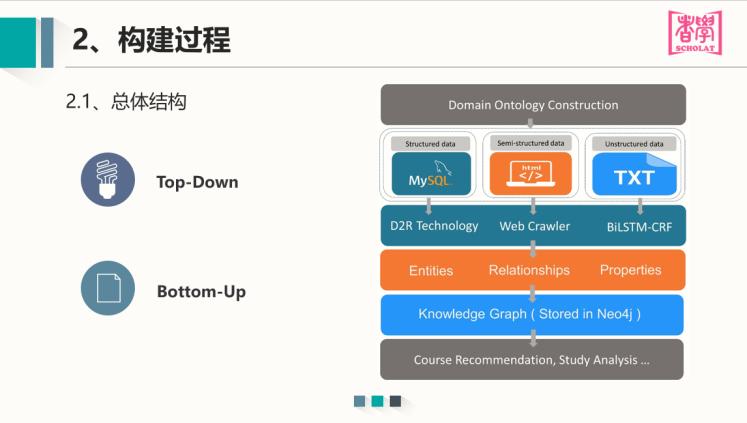Click the document Bottom-Up icon

(107, 289)
